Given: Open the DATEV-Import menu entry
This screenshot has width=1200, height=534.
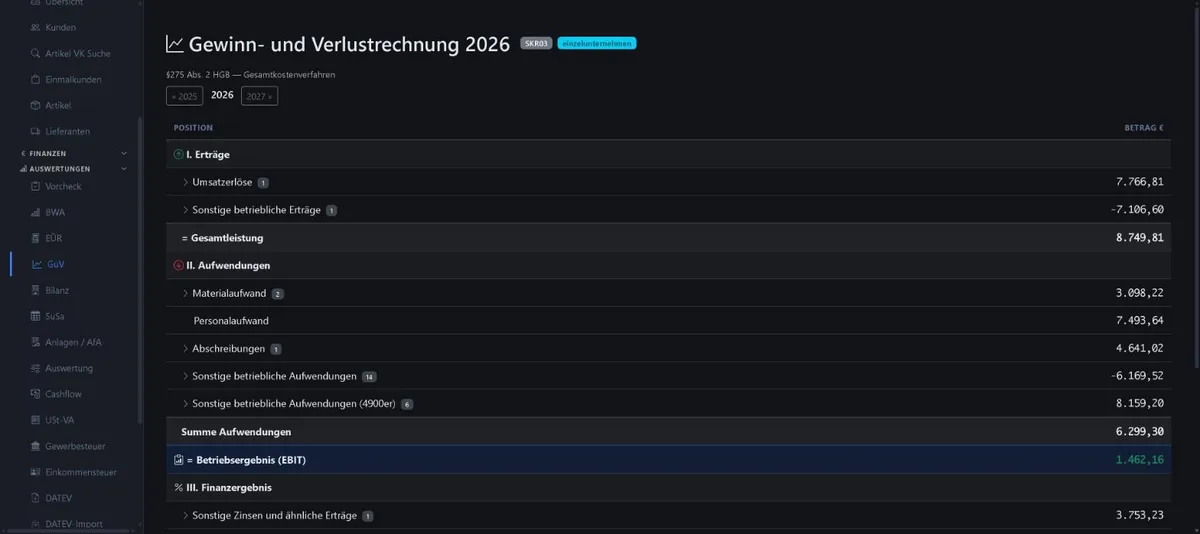Looking at the screenshot, I should click(x=74, y=524).
